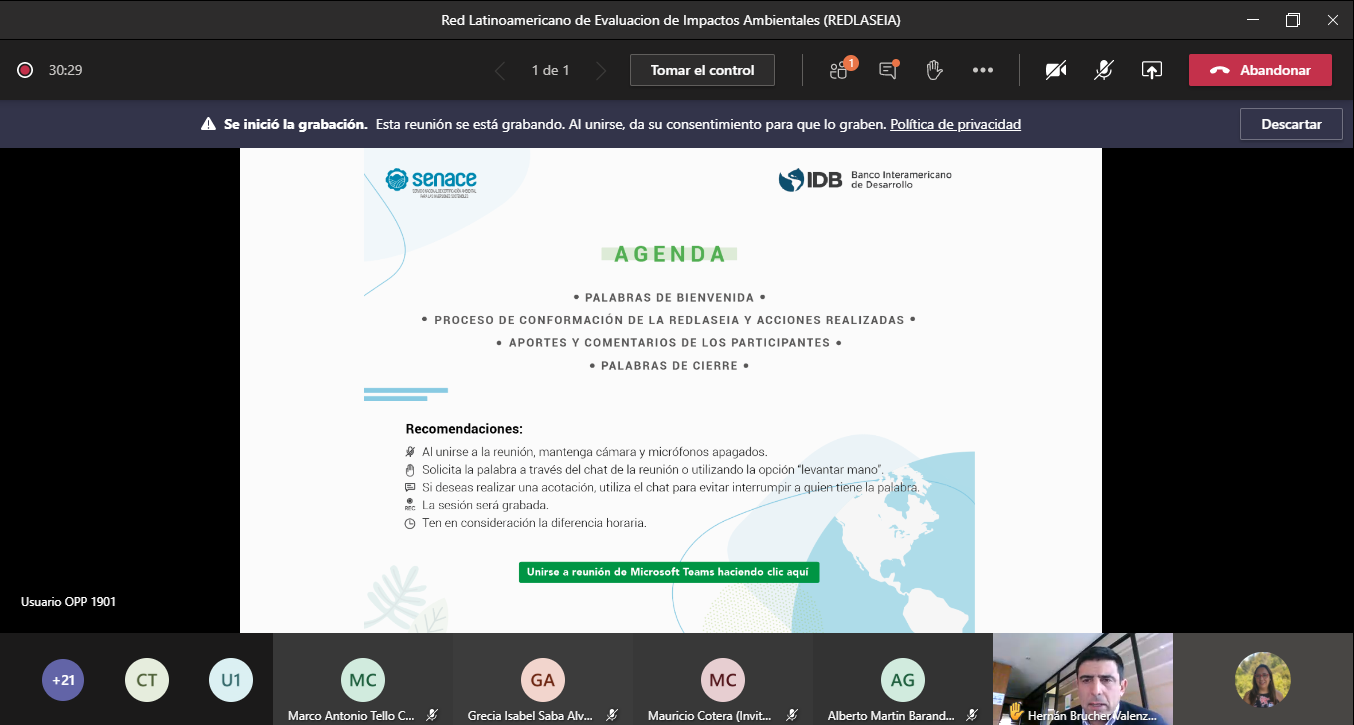Open more actions ellipsis menu
Viewport: 1354px width, 725px height.
[x=982, y=70]
